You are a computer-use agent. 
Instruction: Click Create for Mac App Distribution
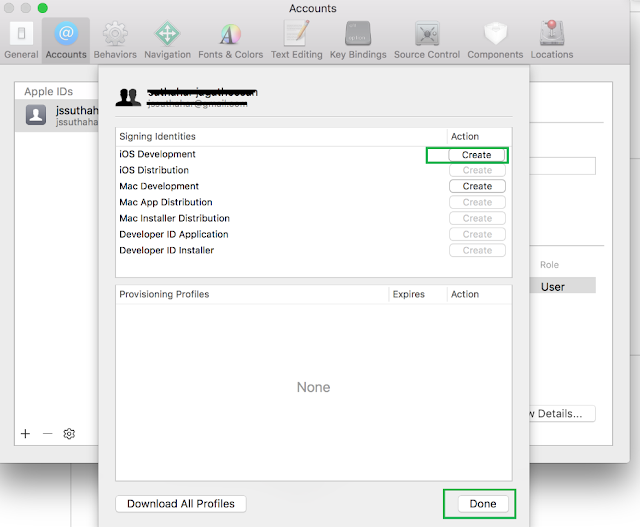coord(477,202)
